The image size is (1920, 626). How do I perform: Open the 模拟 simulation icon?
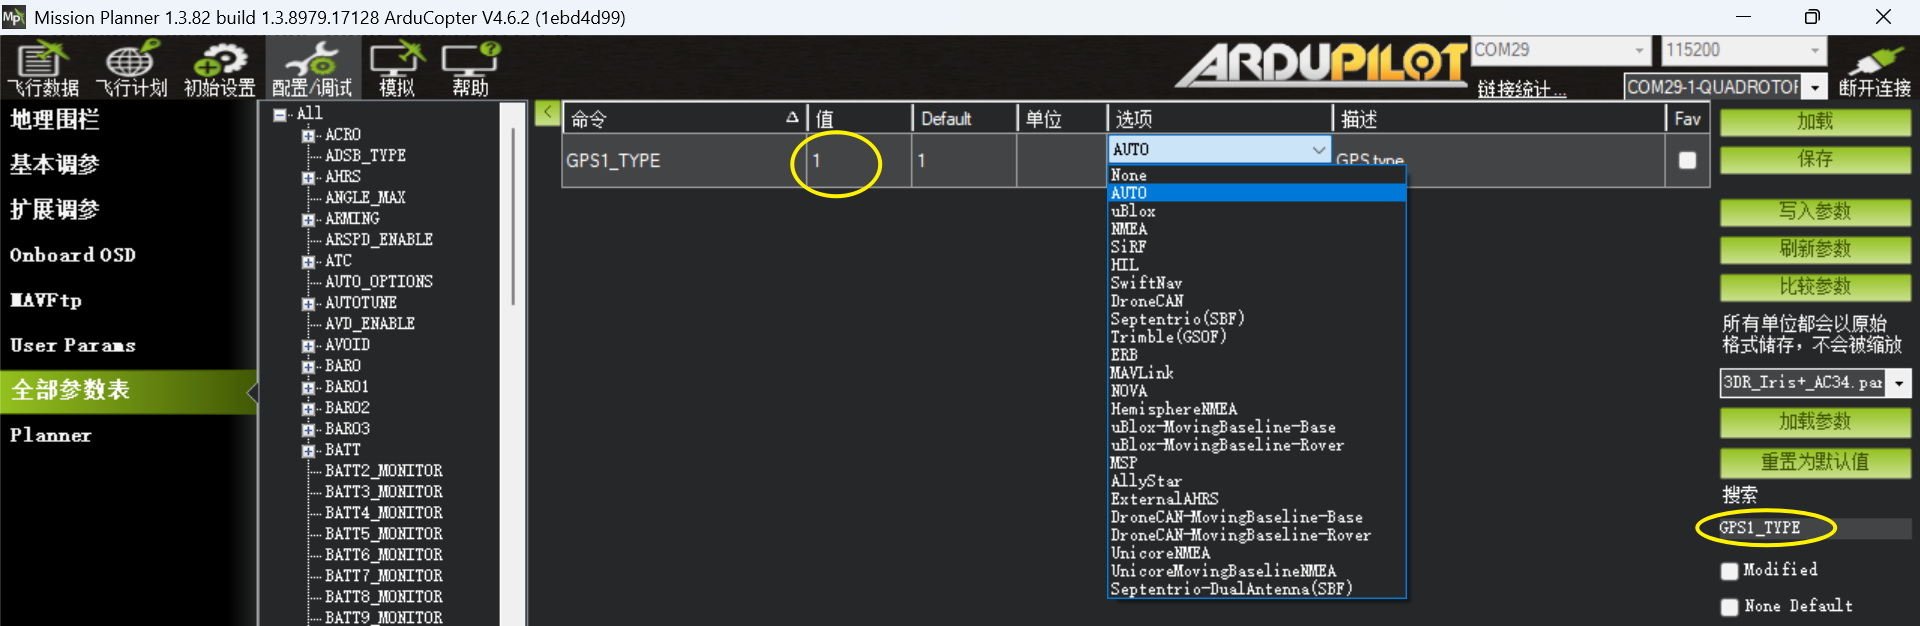coord(397,69)
